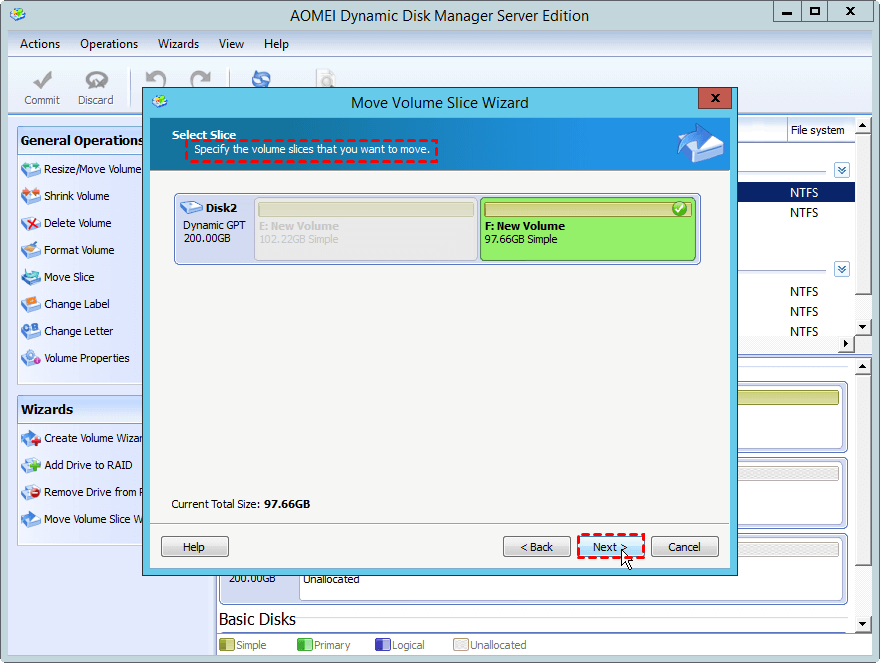Maximize the AOMEI main window
880x663 pixels.
[815, 12]
